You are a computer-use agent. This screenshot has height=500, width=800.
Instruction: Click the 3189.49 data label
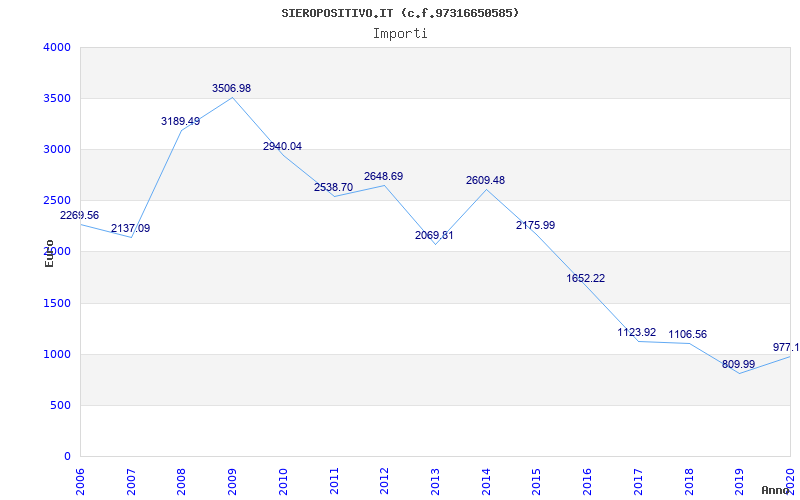[x=180, y=121]
